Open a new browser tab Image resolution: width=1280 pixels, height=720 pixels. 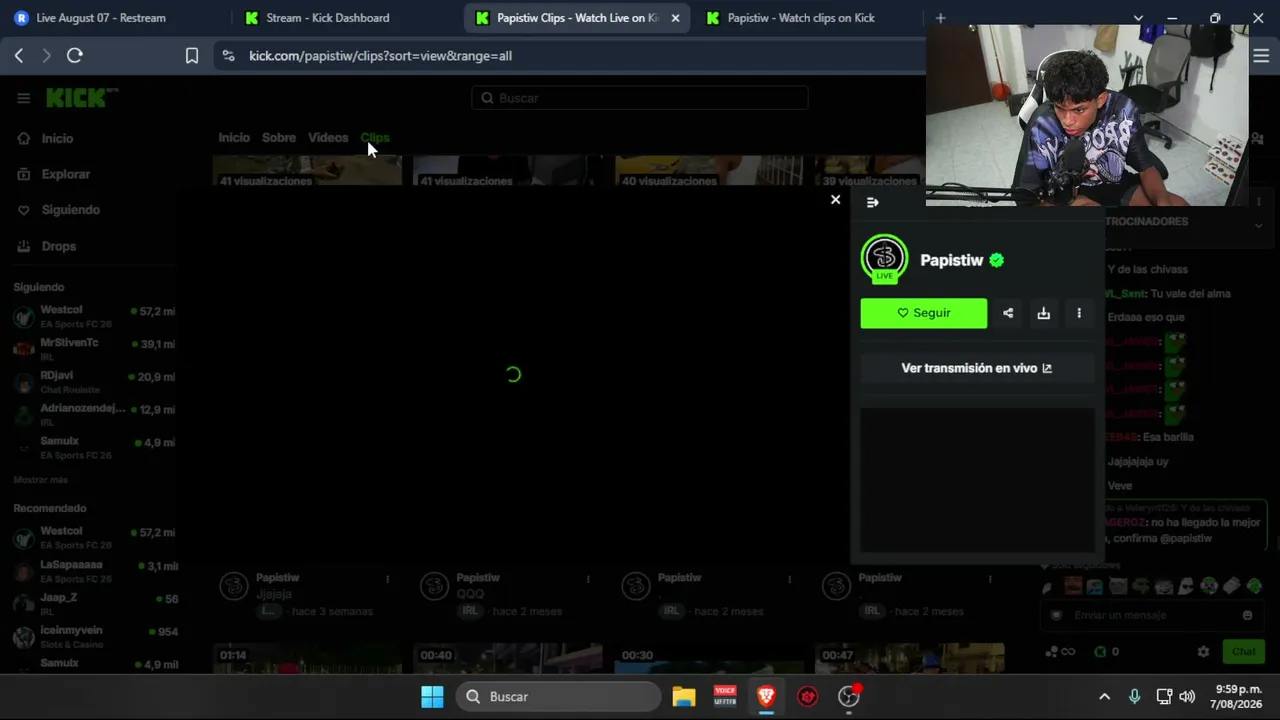(x=940, y=18)
